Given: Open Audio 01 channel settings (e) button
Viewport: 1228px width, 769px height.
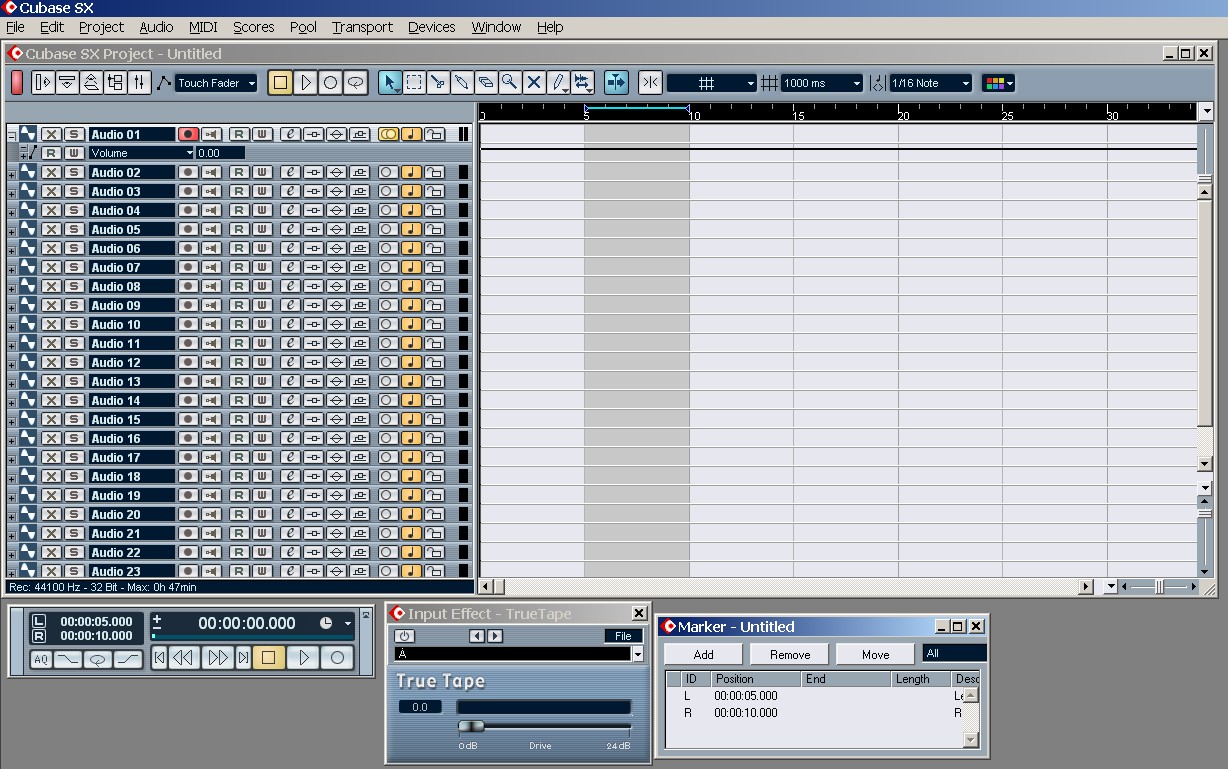Looking at the screenshot, I should point(290,134).
